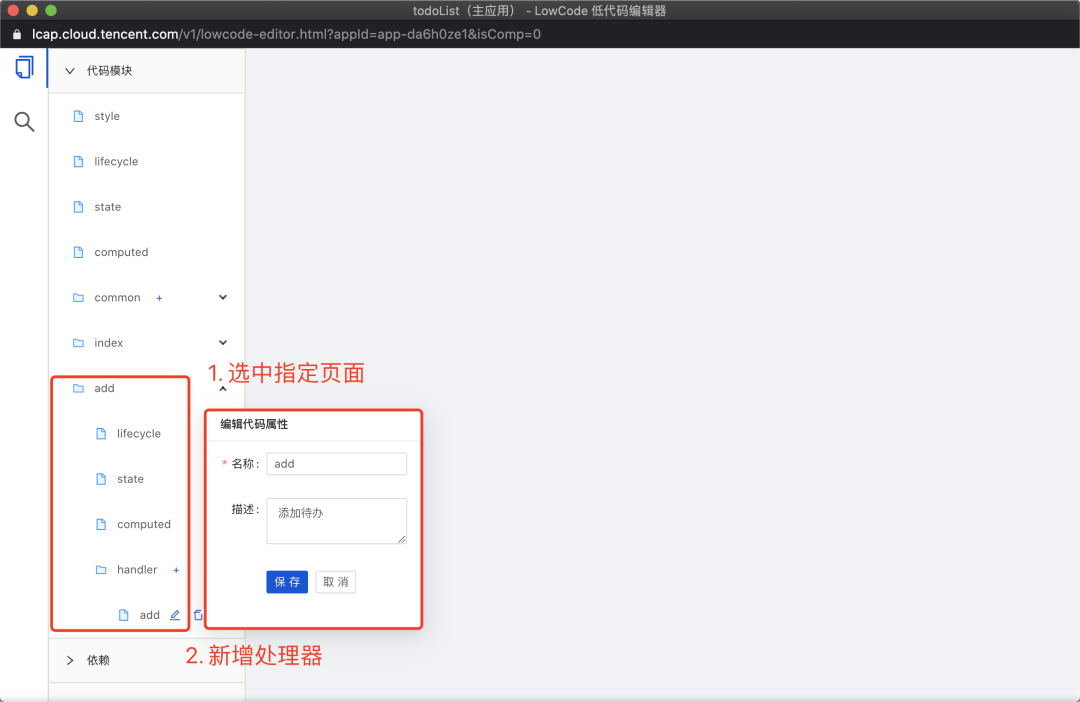Expand the 依赖 section
Viewport: 1080px width, 702px height.
(70, 660)
